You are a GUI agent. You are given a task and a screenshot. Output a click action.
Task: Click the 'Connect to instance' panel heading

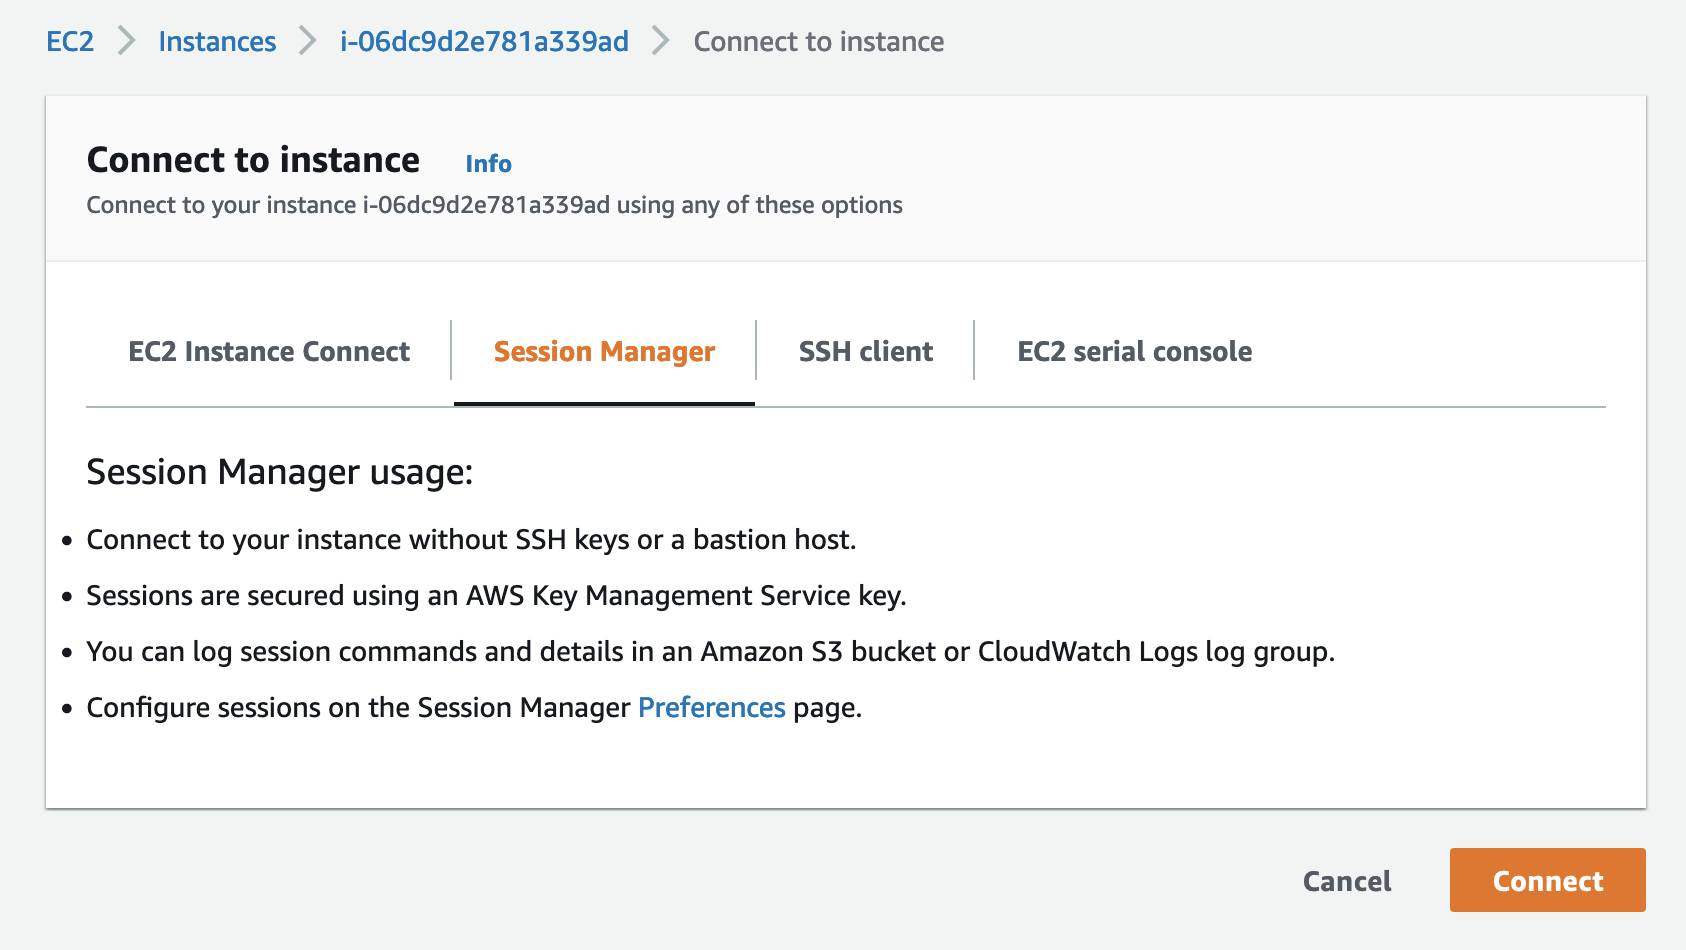pos(253,160)
